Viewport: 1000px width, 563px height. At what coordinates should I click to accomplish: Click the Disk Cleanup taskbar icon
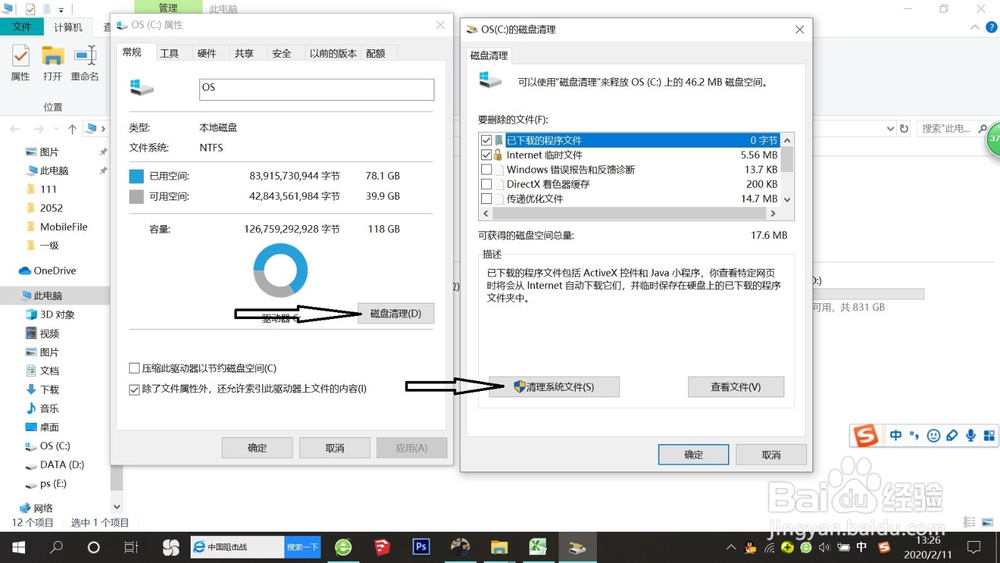[577, 547]
